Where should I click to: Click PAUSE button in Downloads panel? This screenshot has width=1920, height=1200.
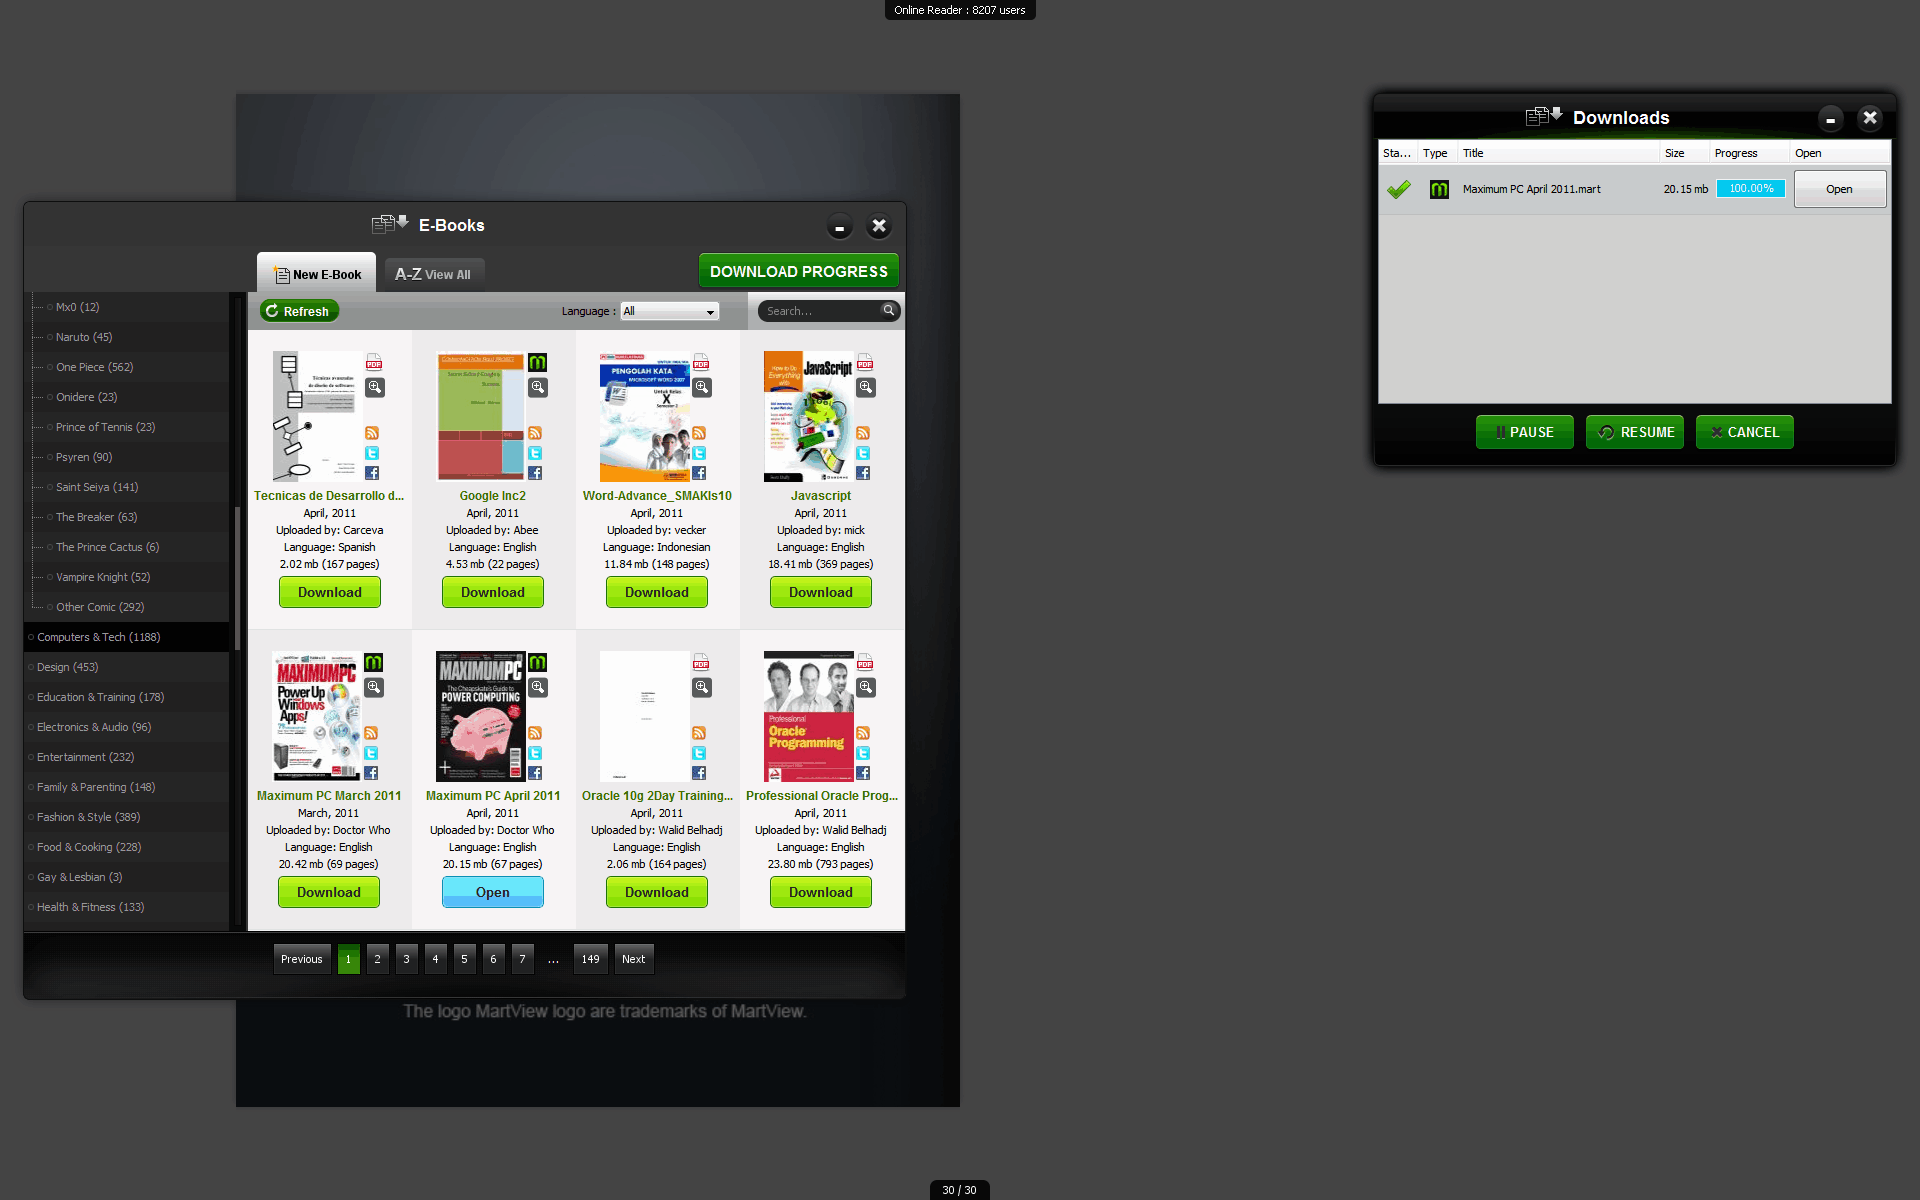pyautogui.click(x=1523, y=431)
